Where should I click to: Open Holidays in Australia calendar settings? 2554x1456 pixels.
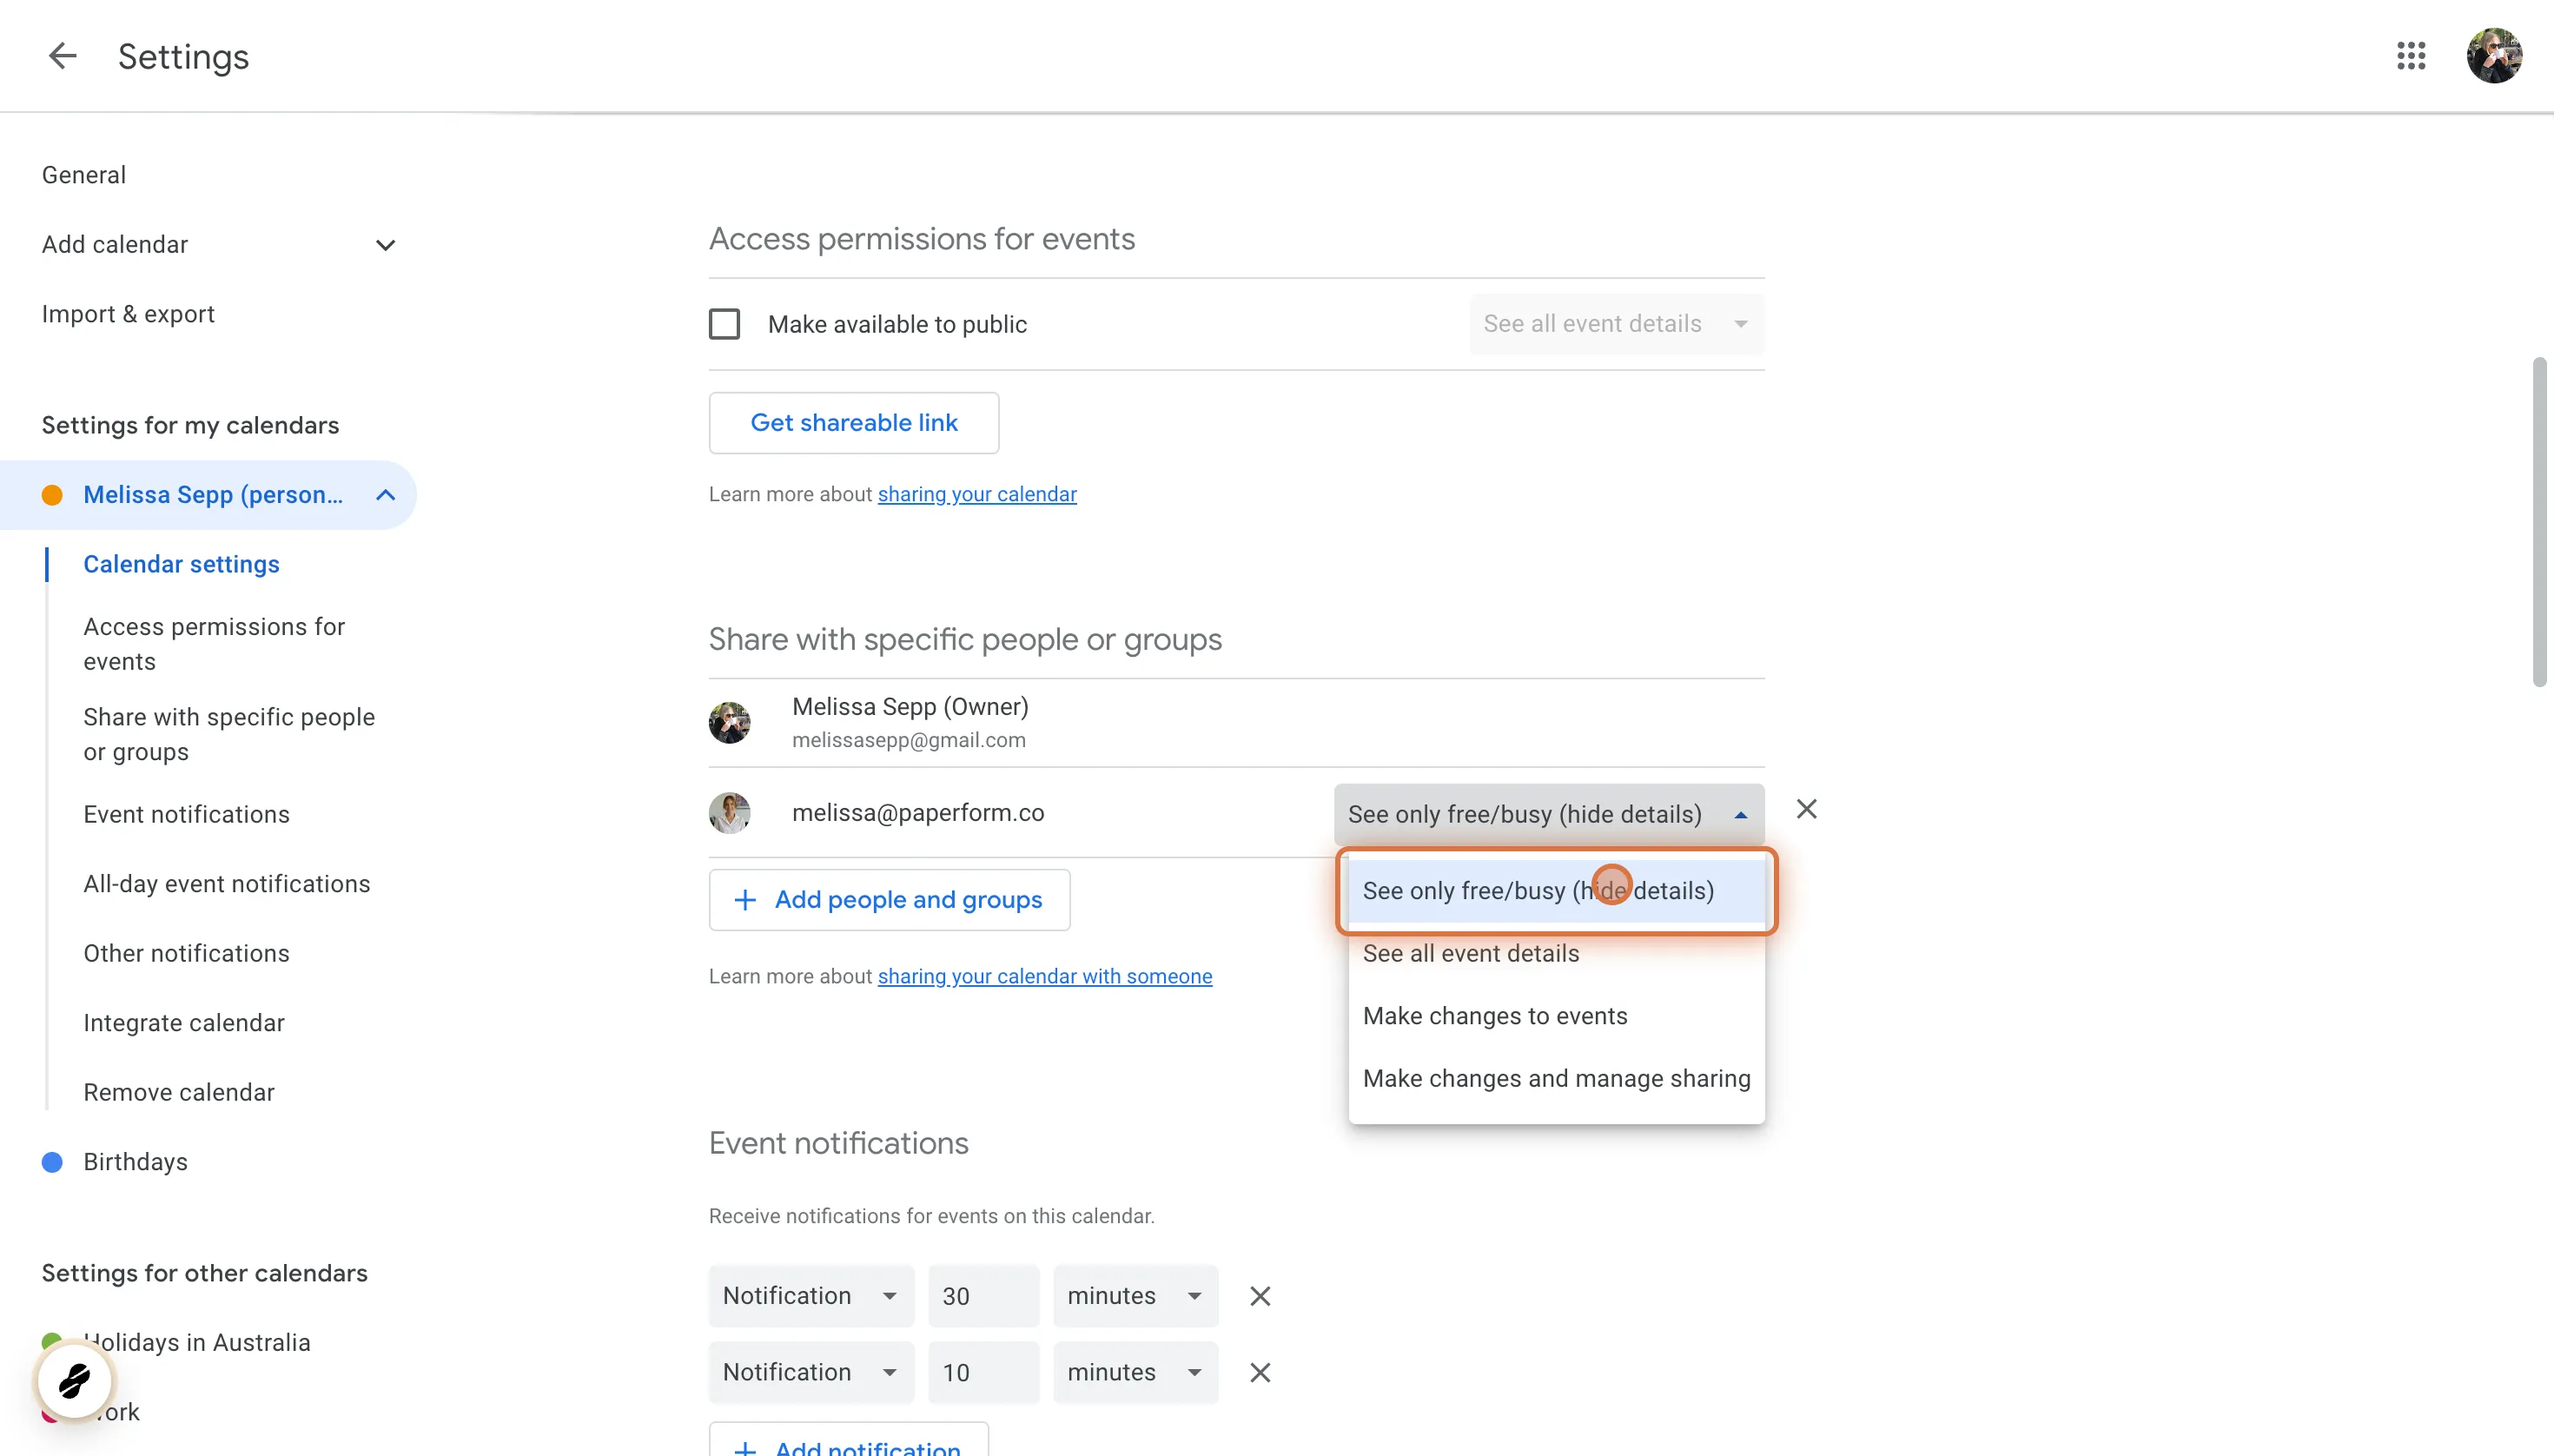[197, 1342]
